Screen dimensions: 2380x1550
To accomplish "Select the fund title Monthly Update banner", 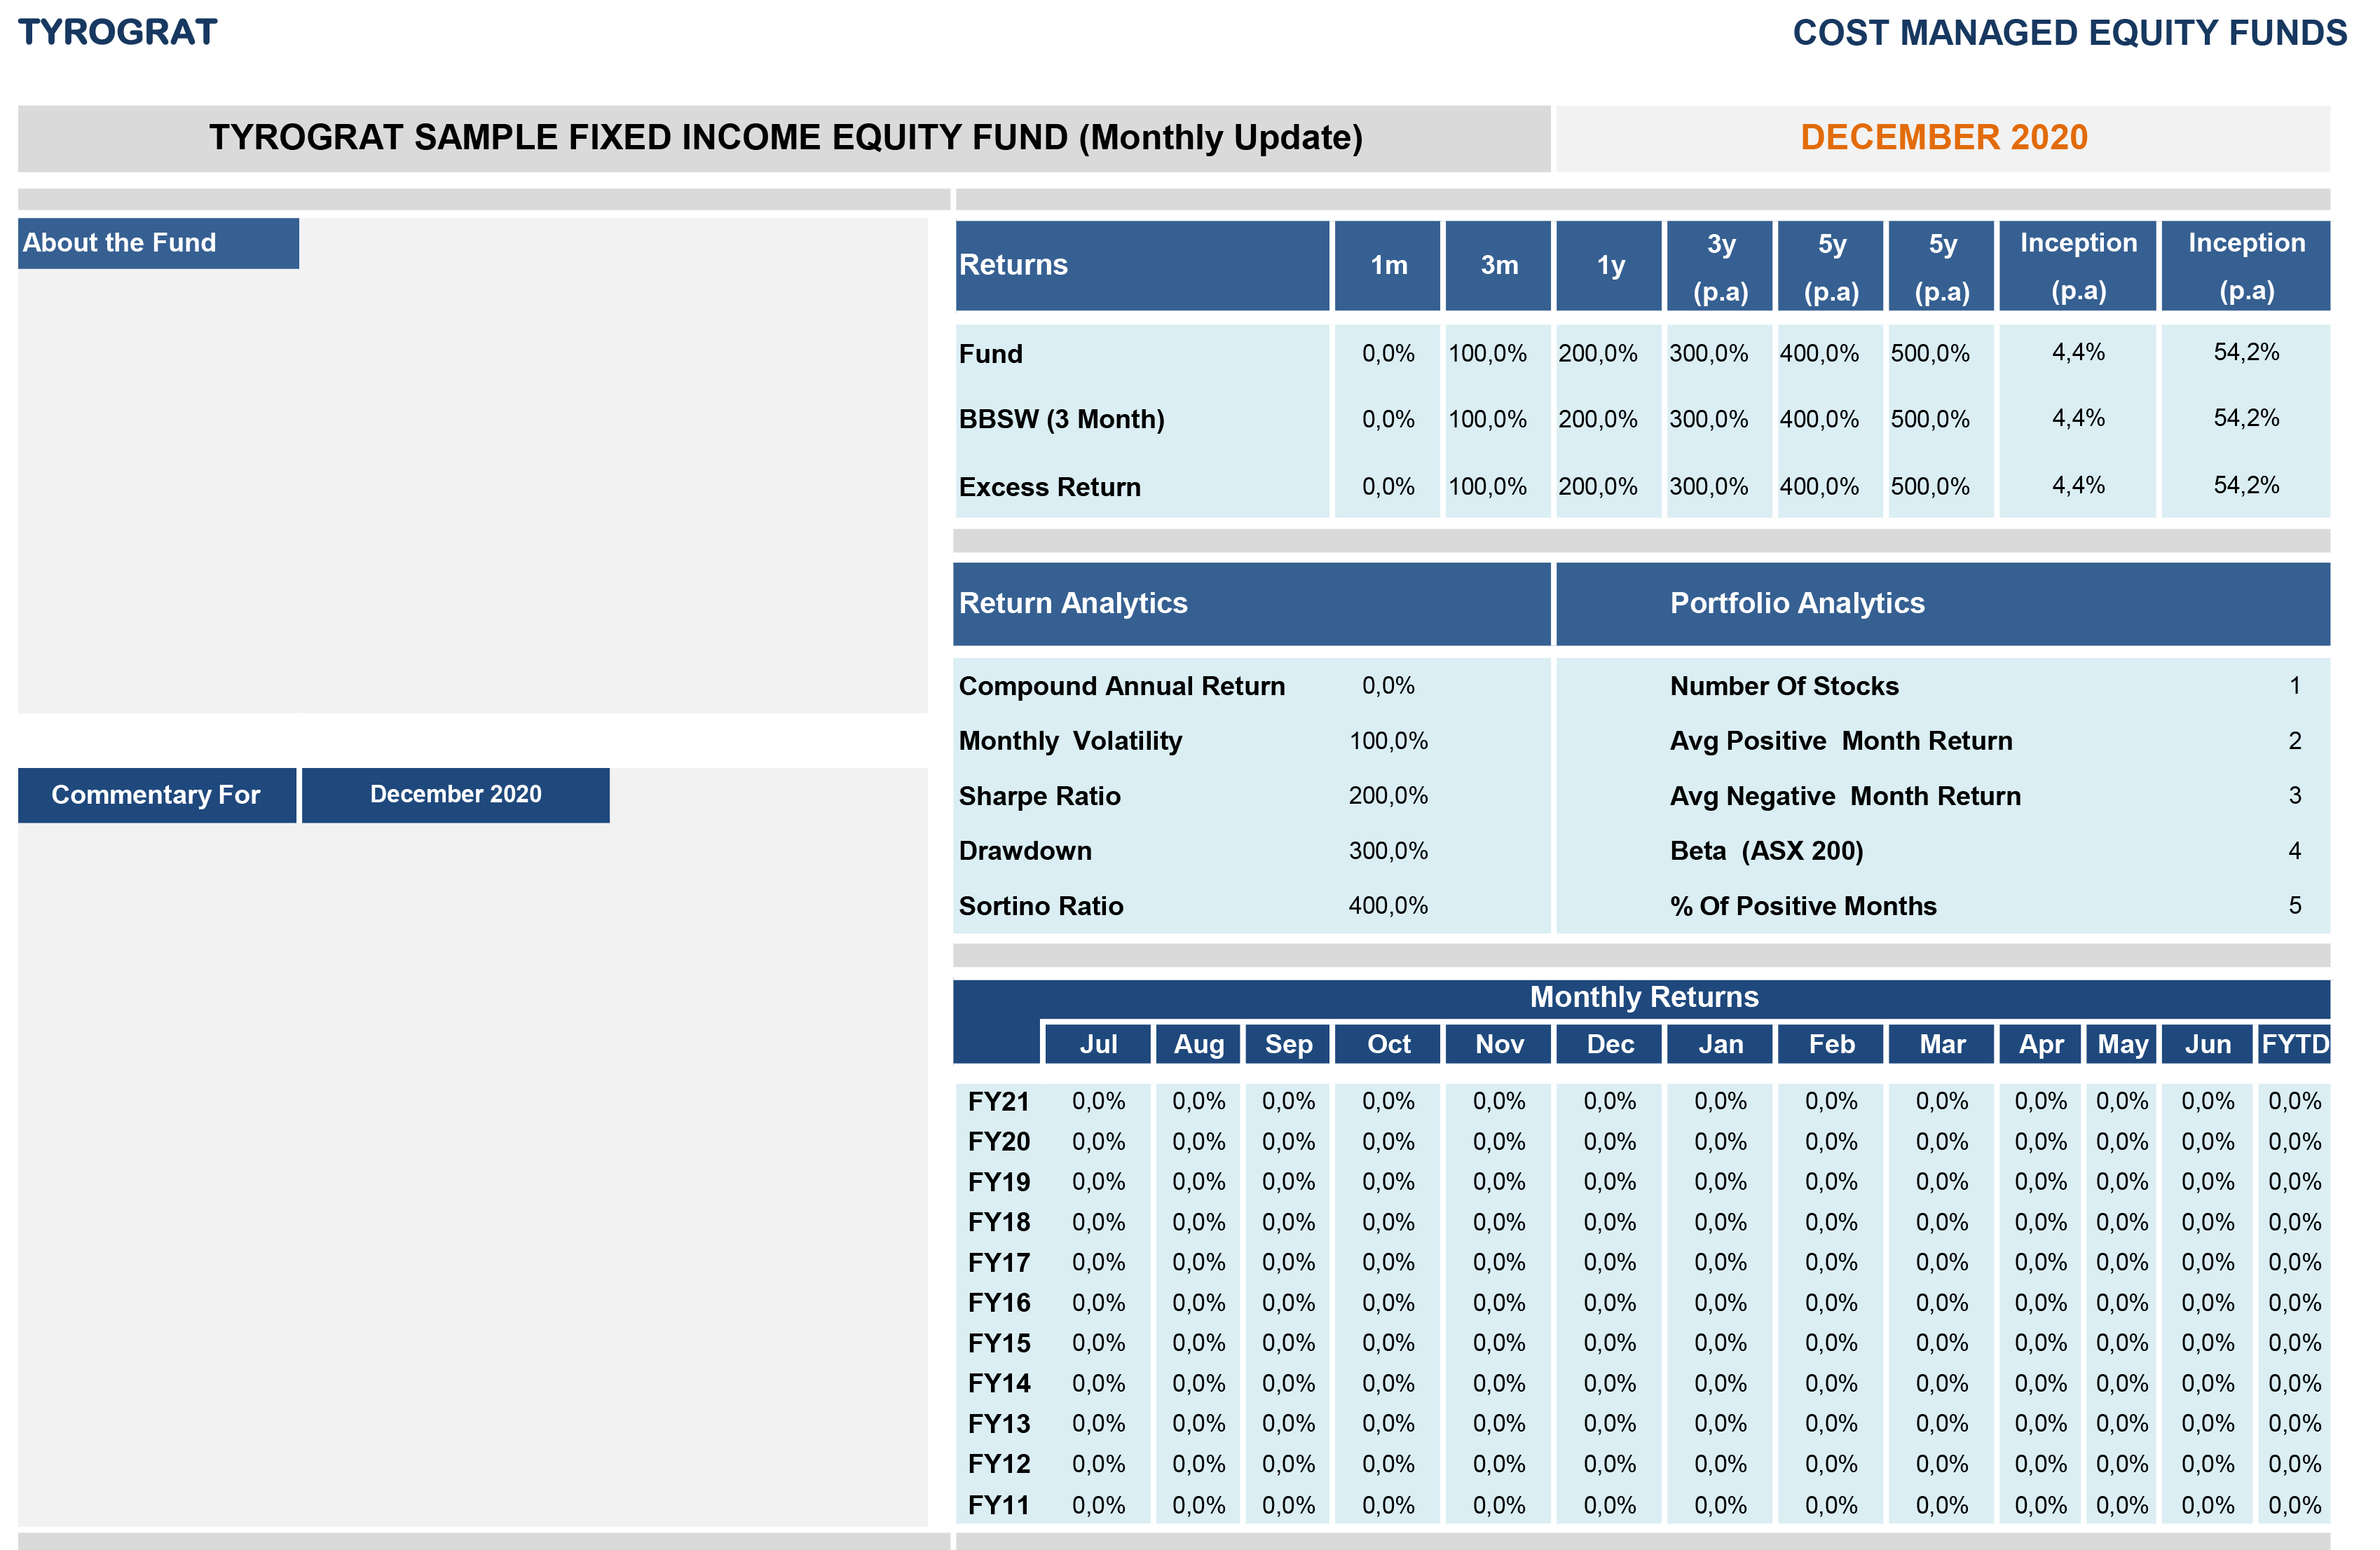I will click(x=785, y=138).
